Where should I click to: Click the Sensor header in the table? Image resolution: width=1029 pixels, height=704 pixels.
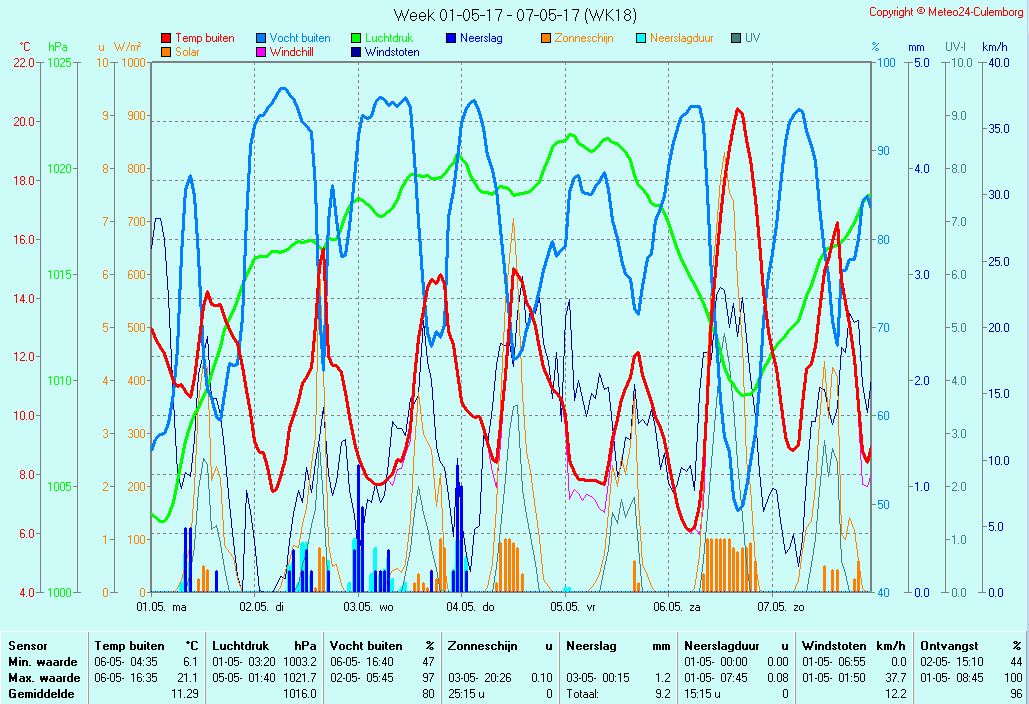(27, 646)
